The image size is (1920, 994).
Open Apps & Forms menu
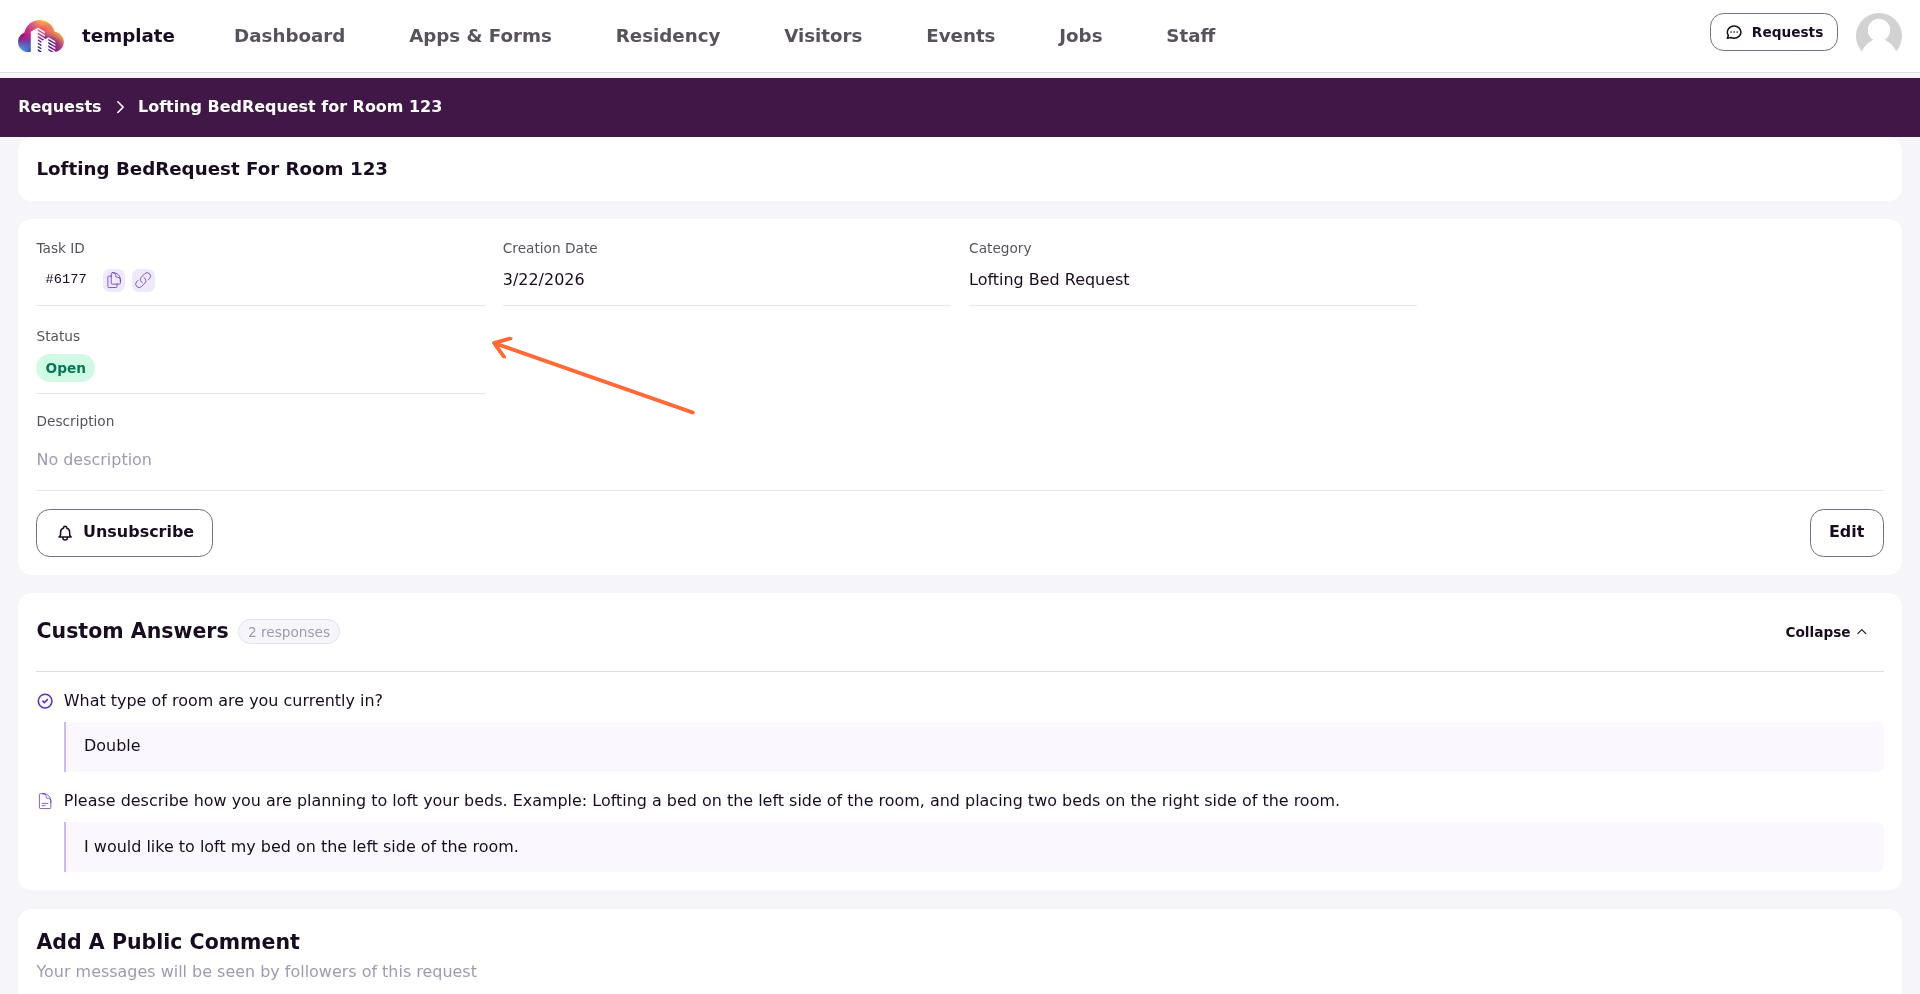coord(480,36)
